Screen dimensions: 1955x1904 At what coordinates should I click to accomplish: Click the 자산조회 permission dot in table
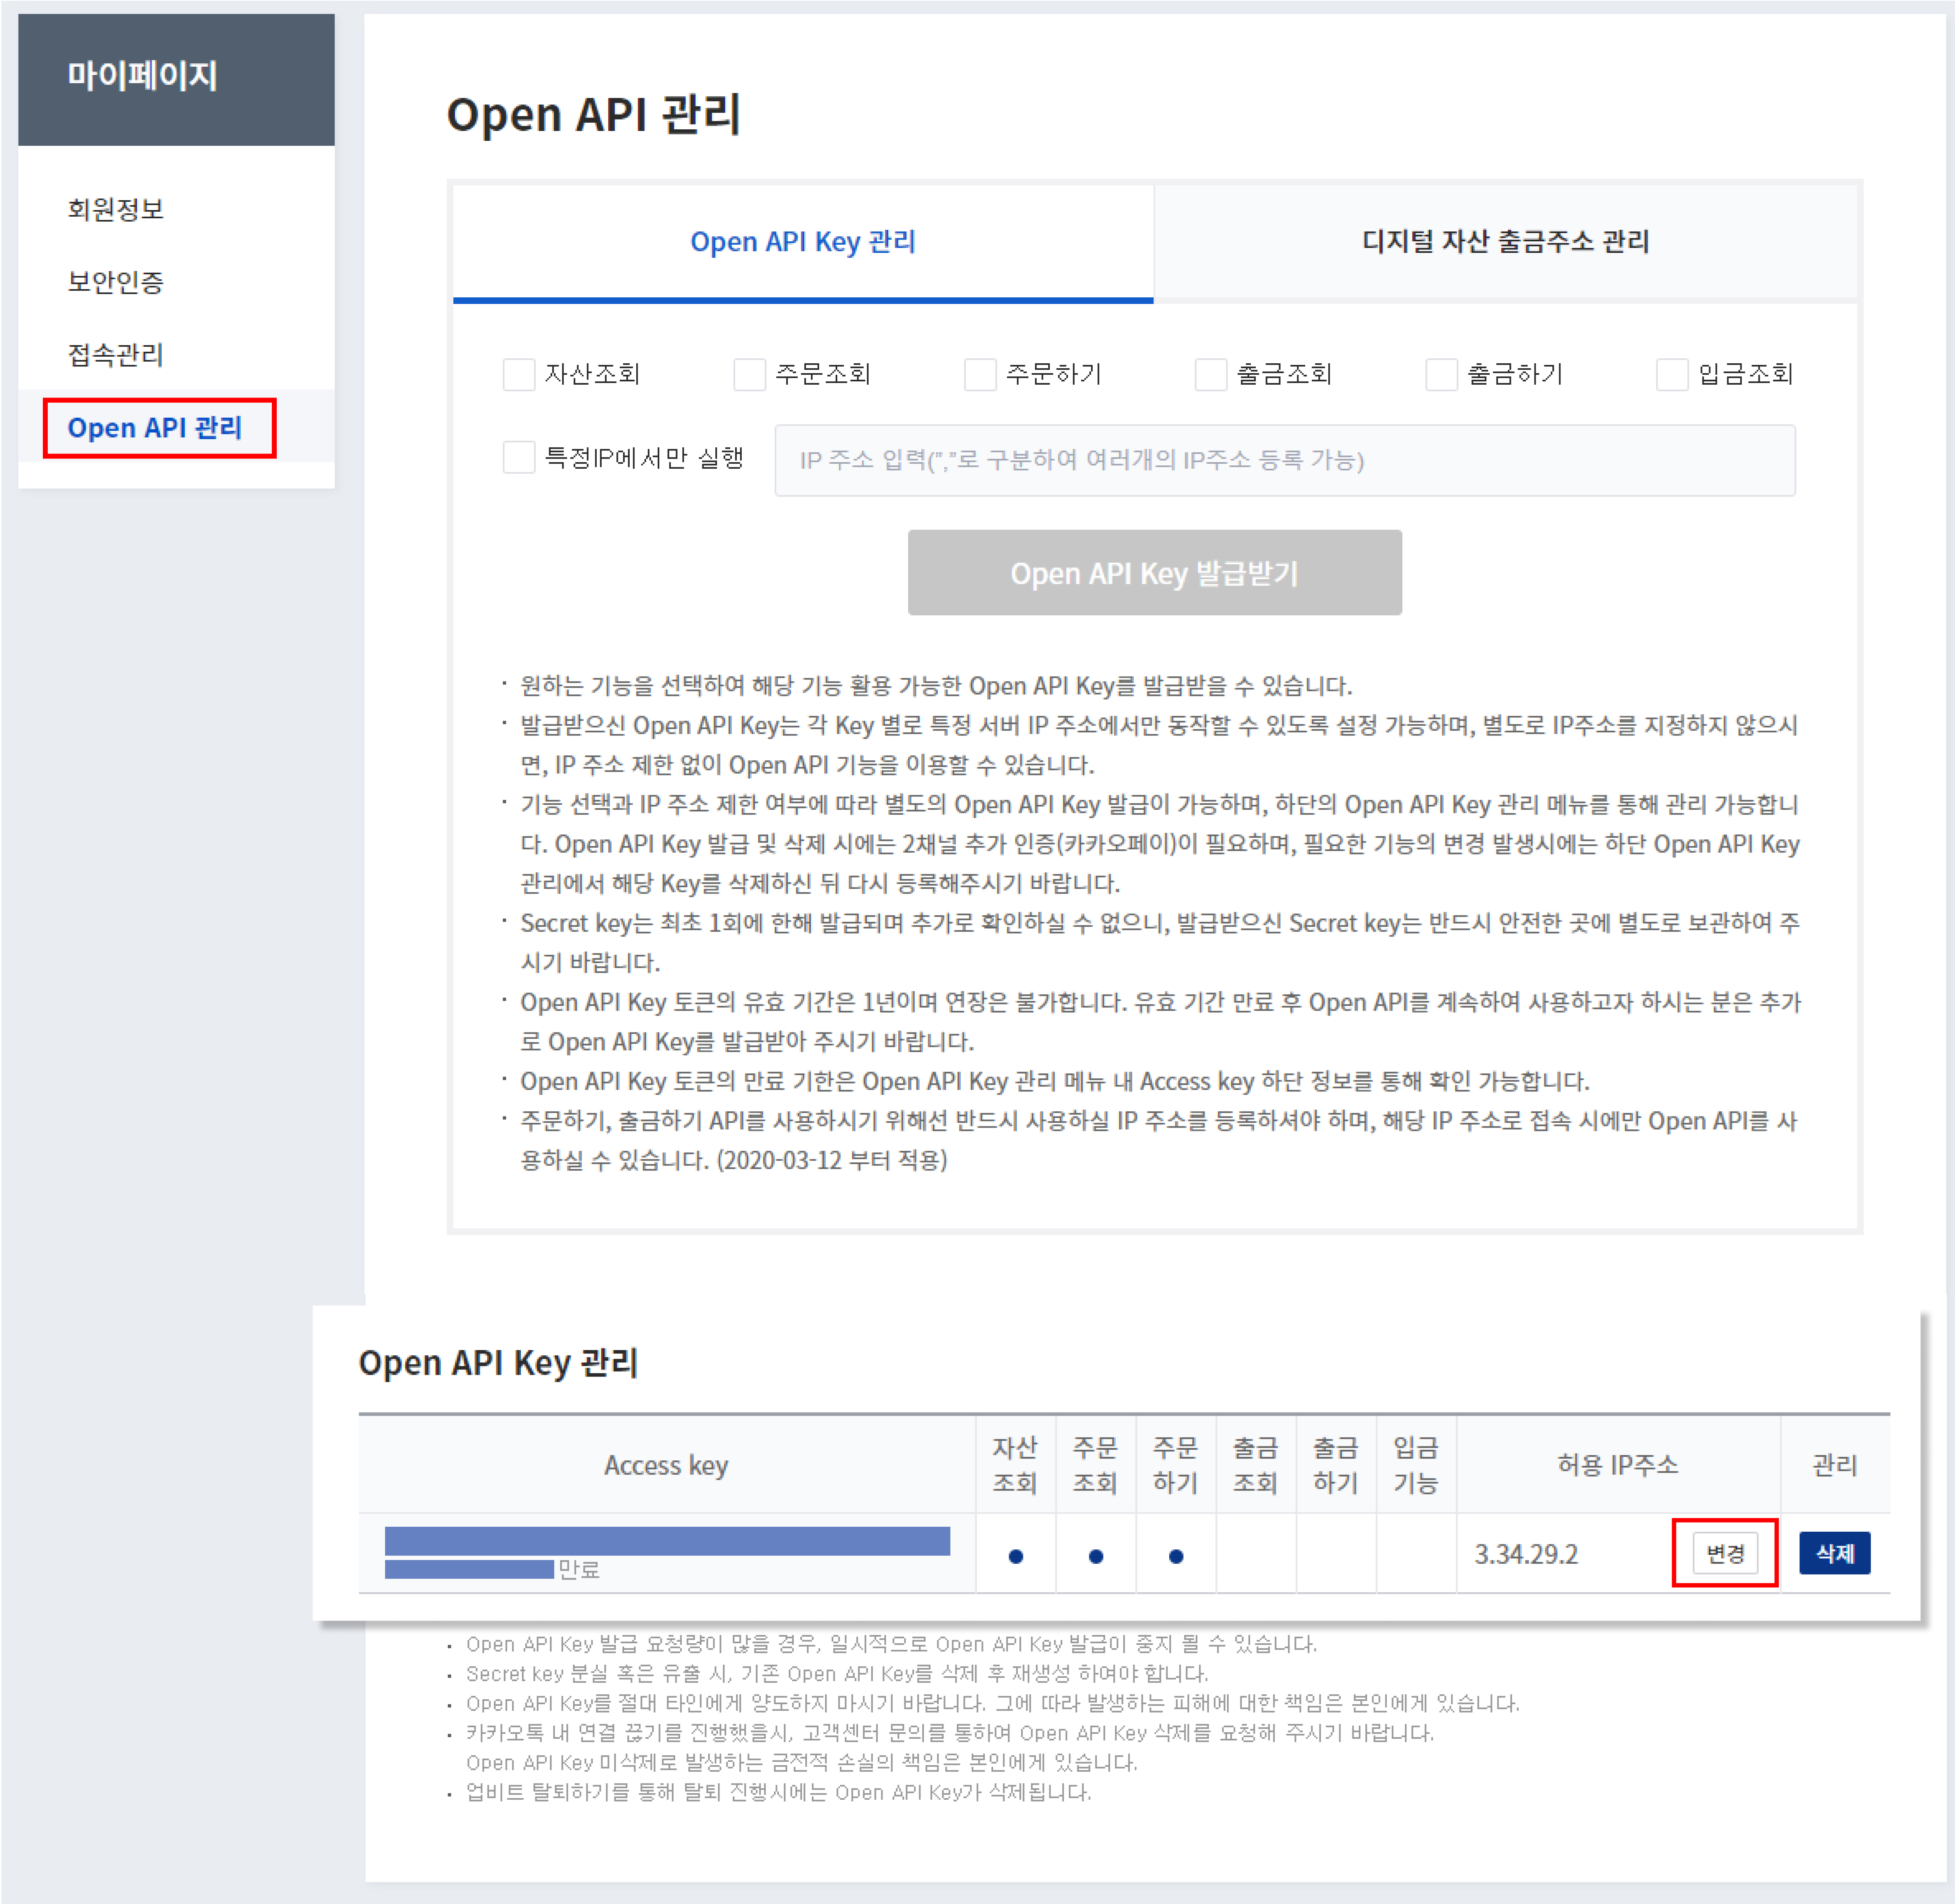[x=1015, y=1556]
